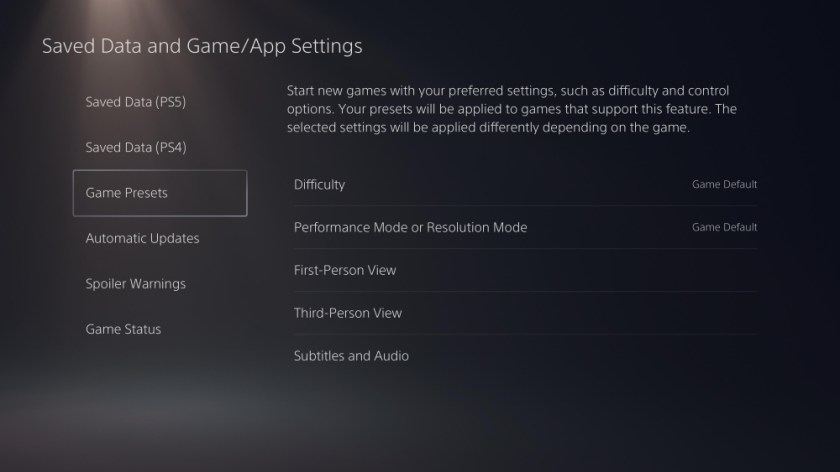
Task: Expand the First-Person View presets
Action: (x=525, y=270)
